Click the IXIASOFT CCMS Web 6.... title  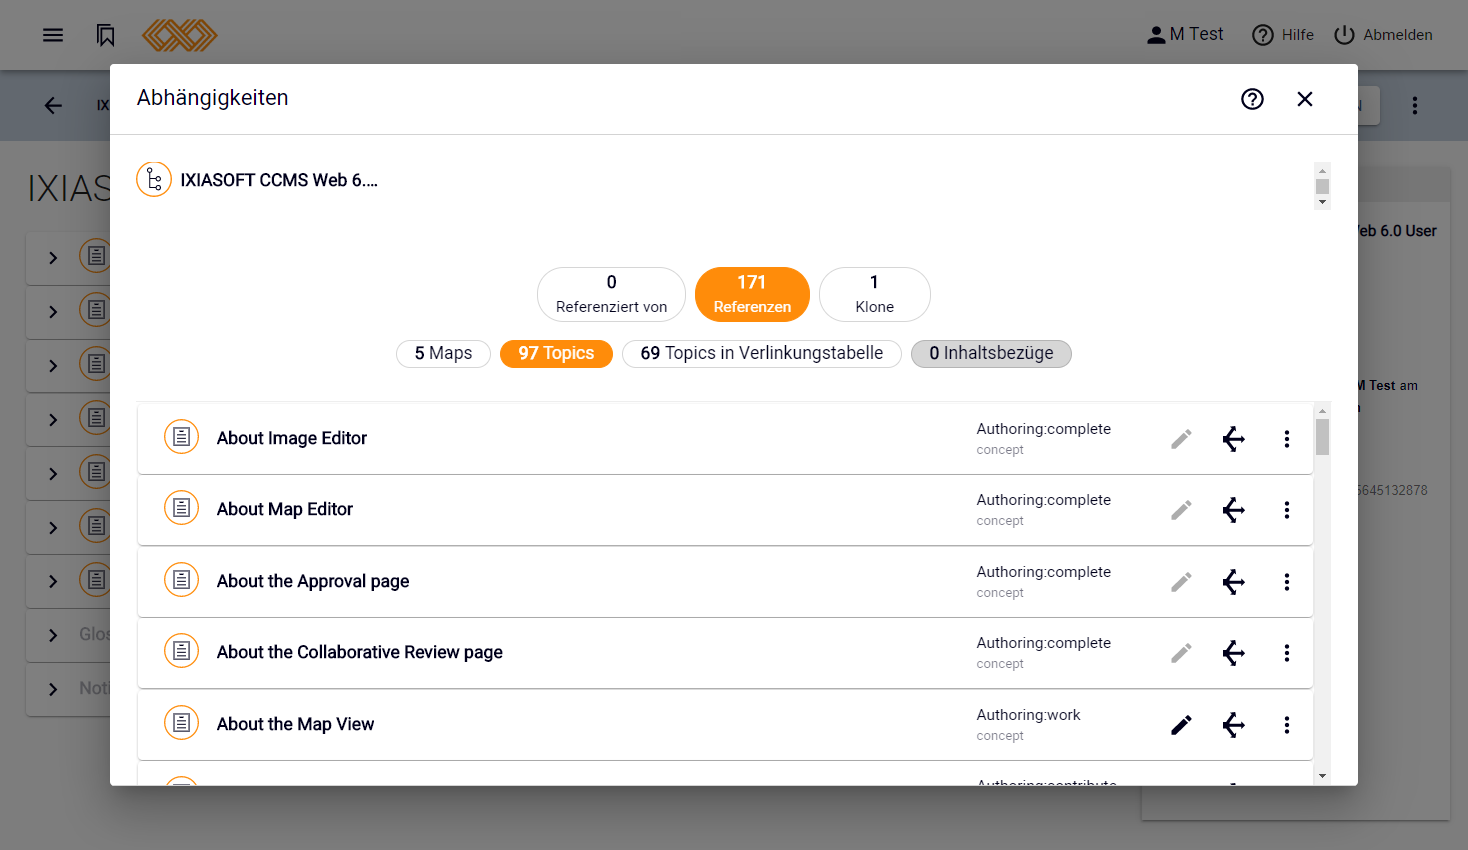point(279,180)
